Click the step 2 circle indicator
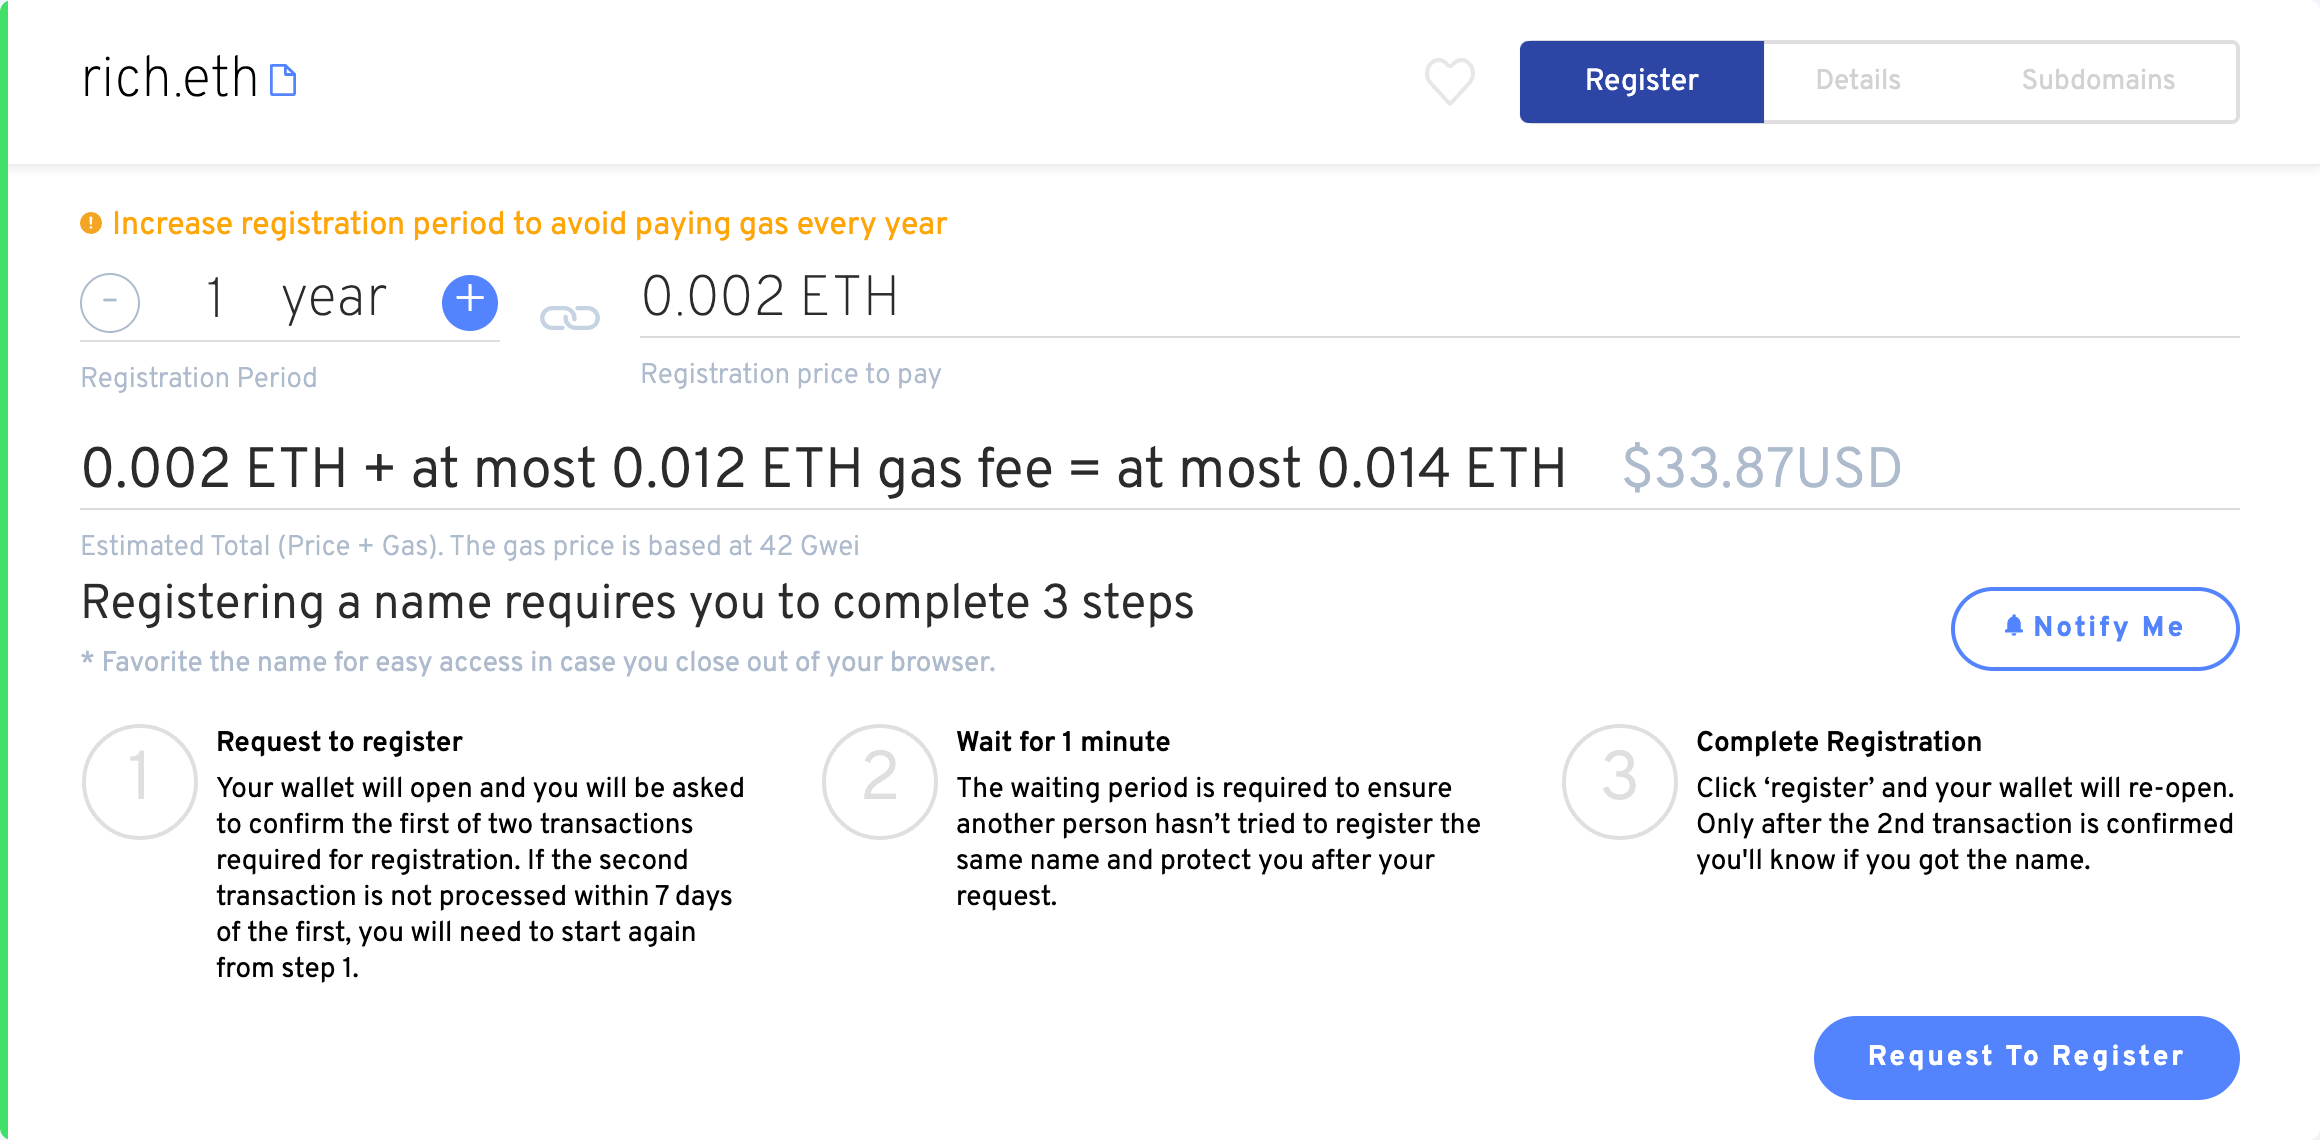Viewport: 2320px width, 1140px height. coord(880,781)
